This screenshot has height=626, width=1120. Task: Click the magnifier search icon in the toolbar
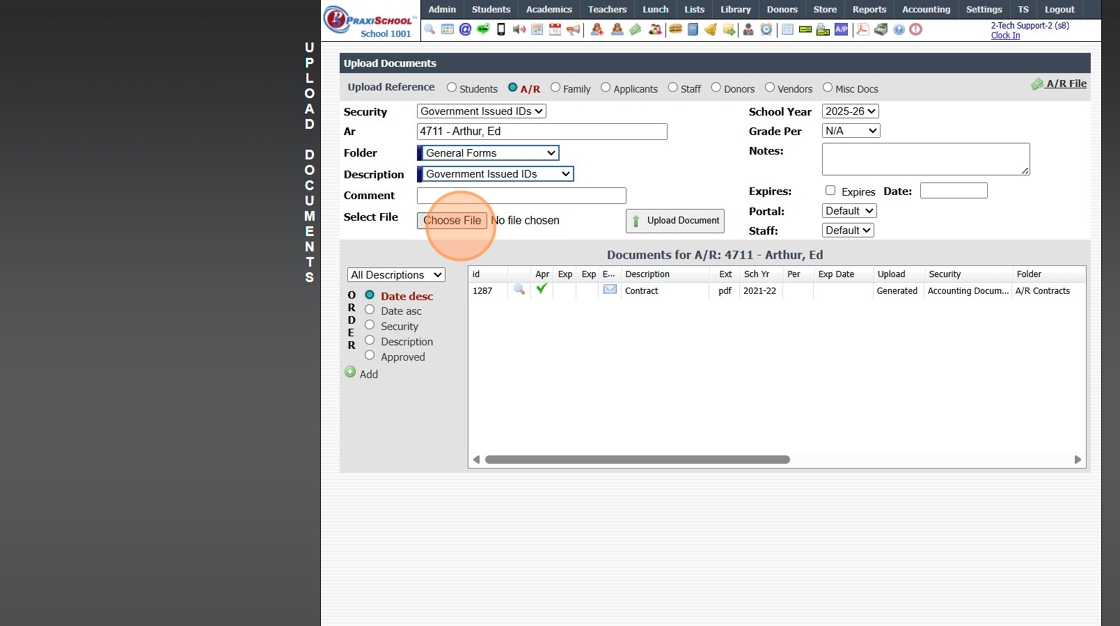430,30
